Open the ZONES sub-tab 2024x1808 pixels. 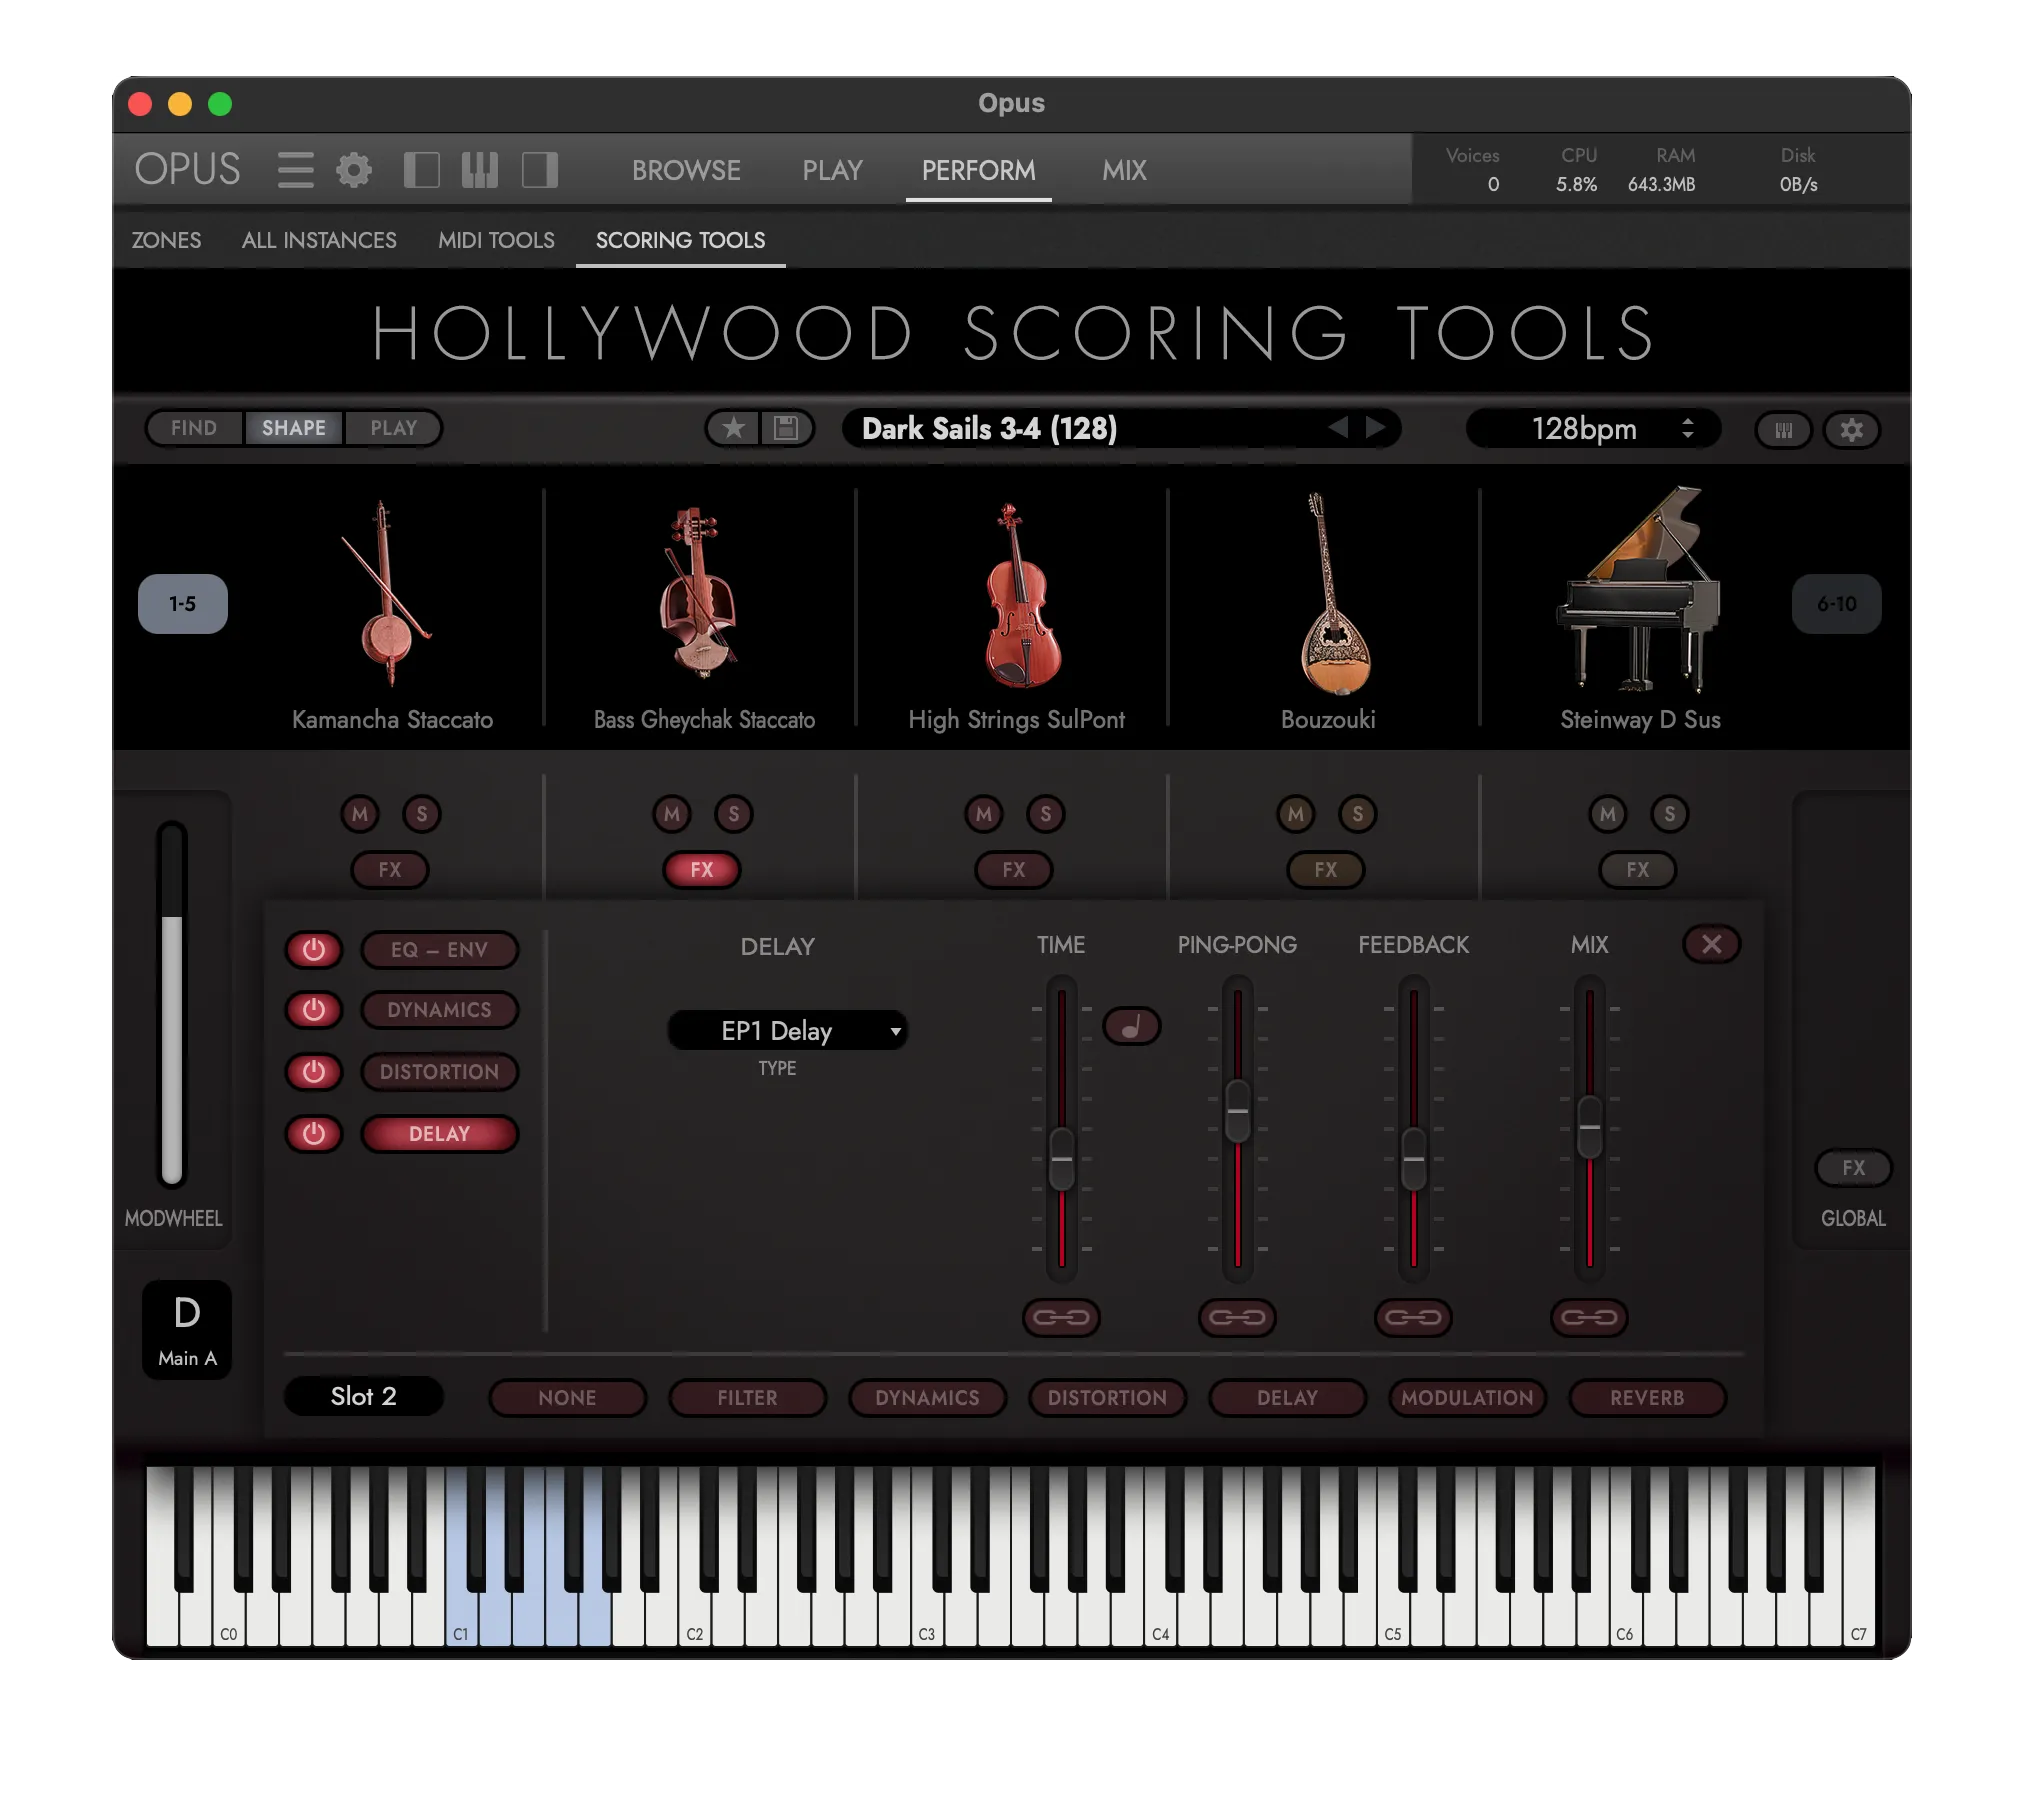[166, 240]
